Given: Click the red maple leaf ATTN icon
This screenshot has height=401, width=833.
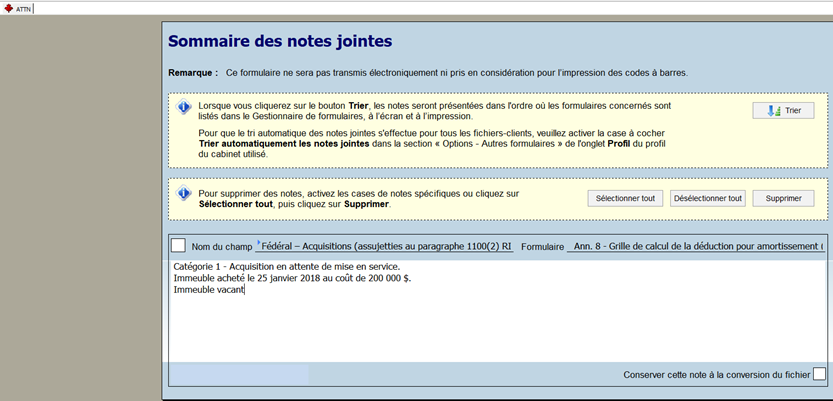Looking at the screenshot, I should click(x=8, y=8).
